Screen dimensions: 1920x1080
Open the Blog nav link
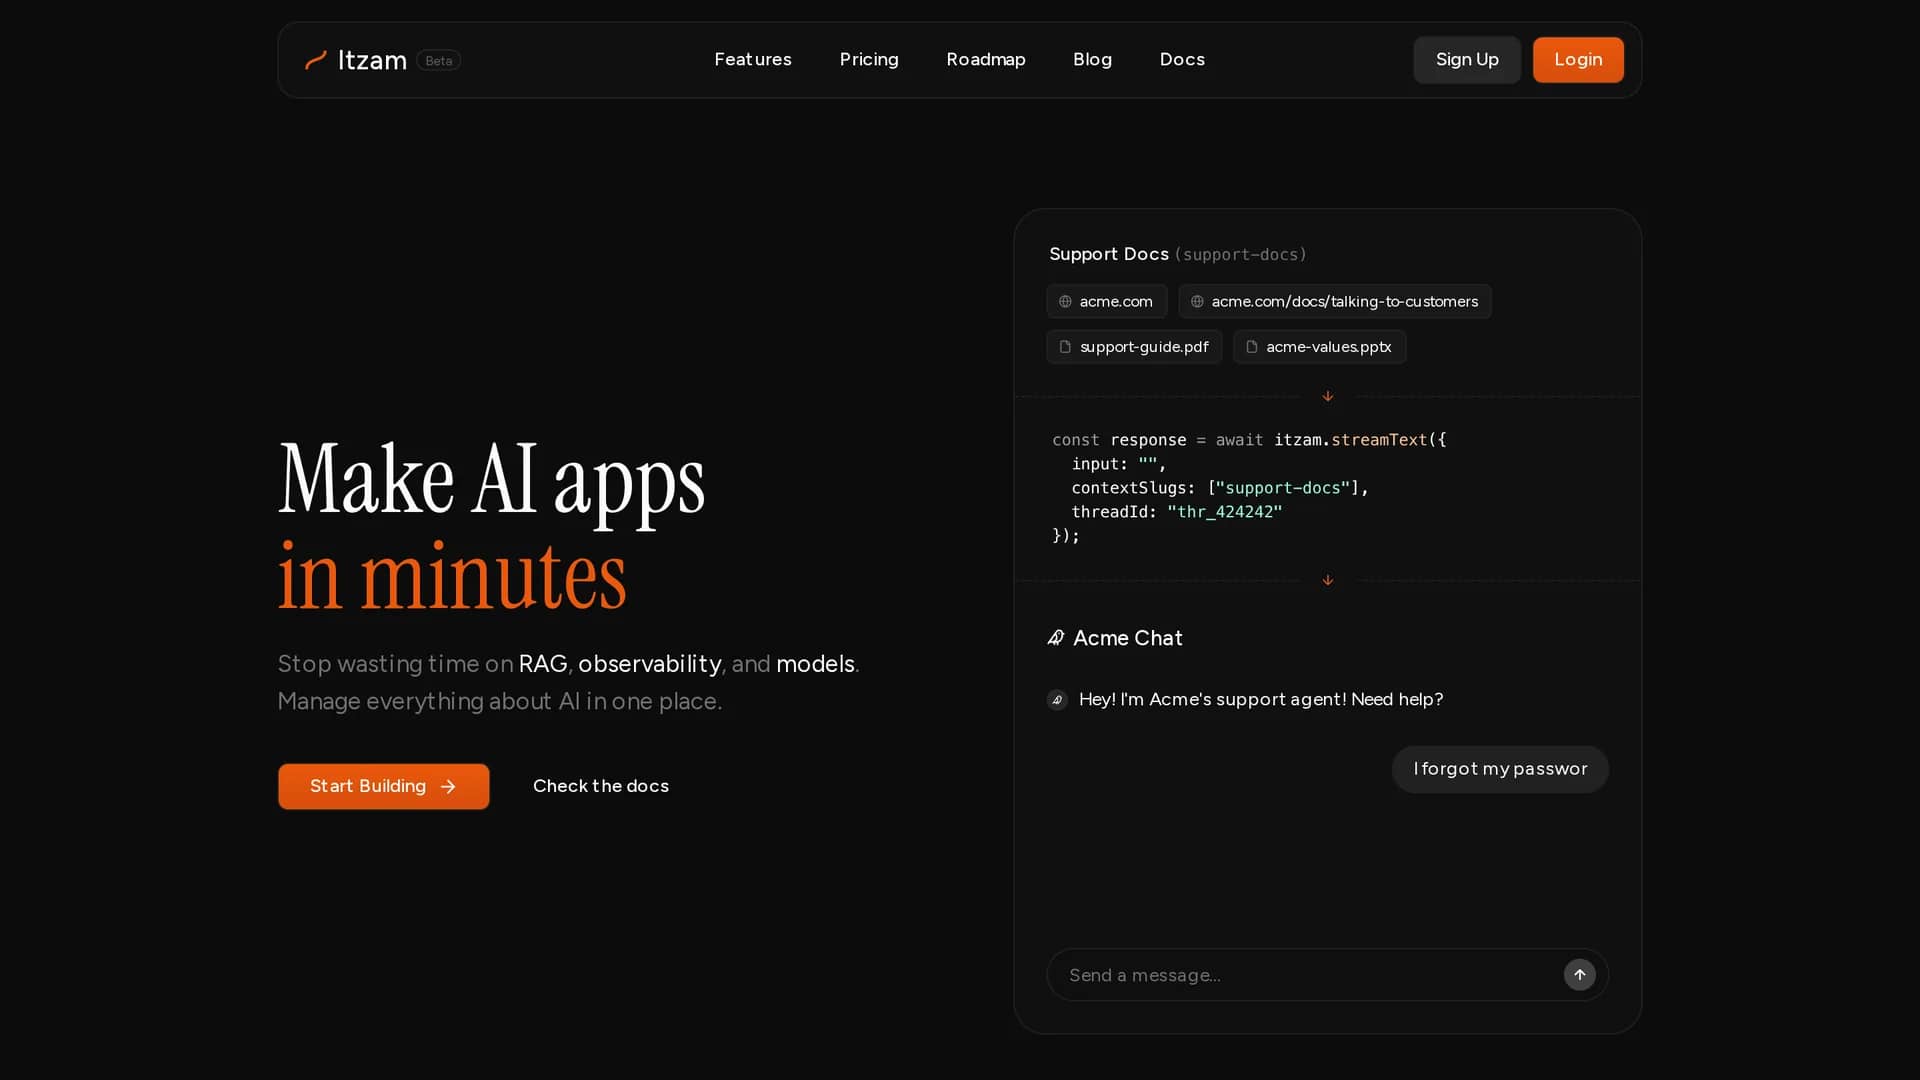[1092, 59]
